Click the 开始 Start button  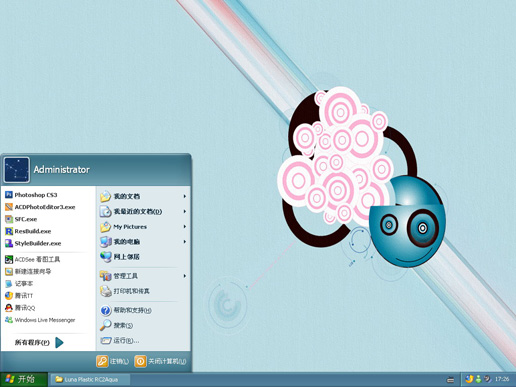pos(23,379)
